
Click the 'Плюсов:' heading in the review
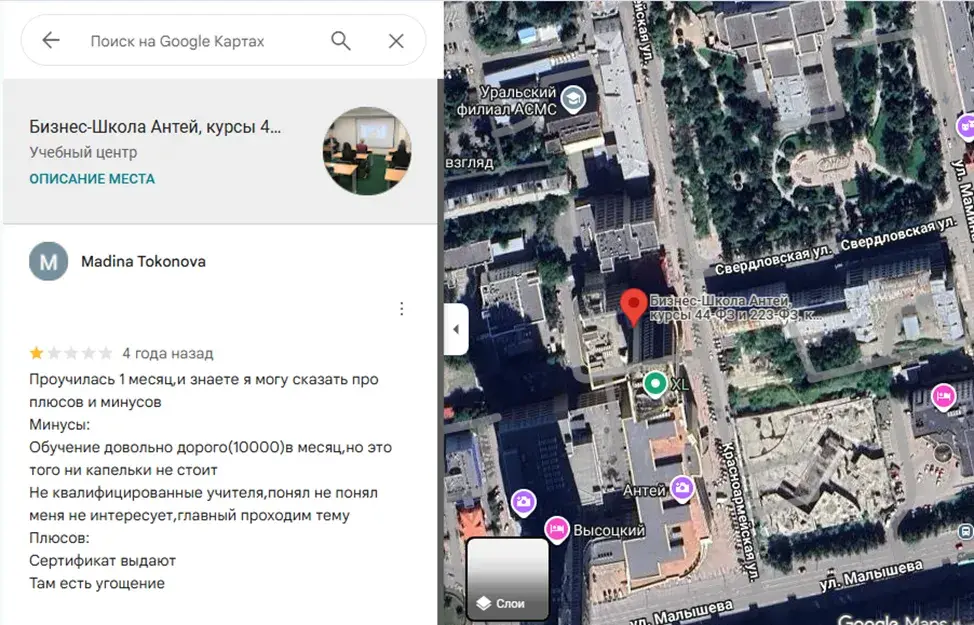59,538
